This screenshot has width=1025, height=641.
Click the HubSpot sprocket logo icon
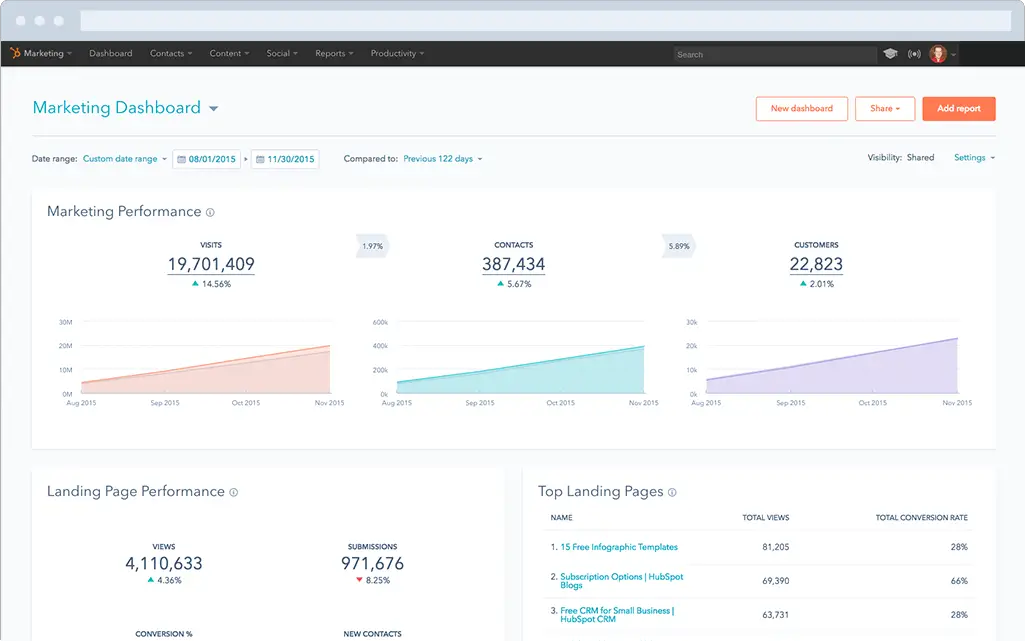[15, 53]
